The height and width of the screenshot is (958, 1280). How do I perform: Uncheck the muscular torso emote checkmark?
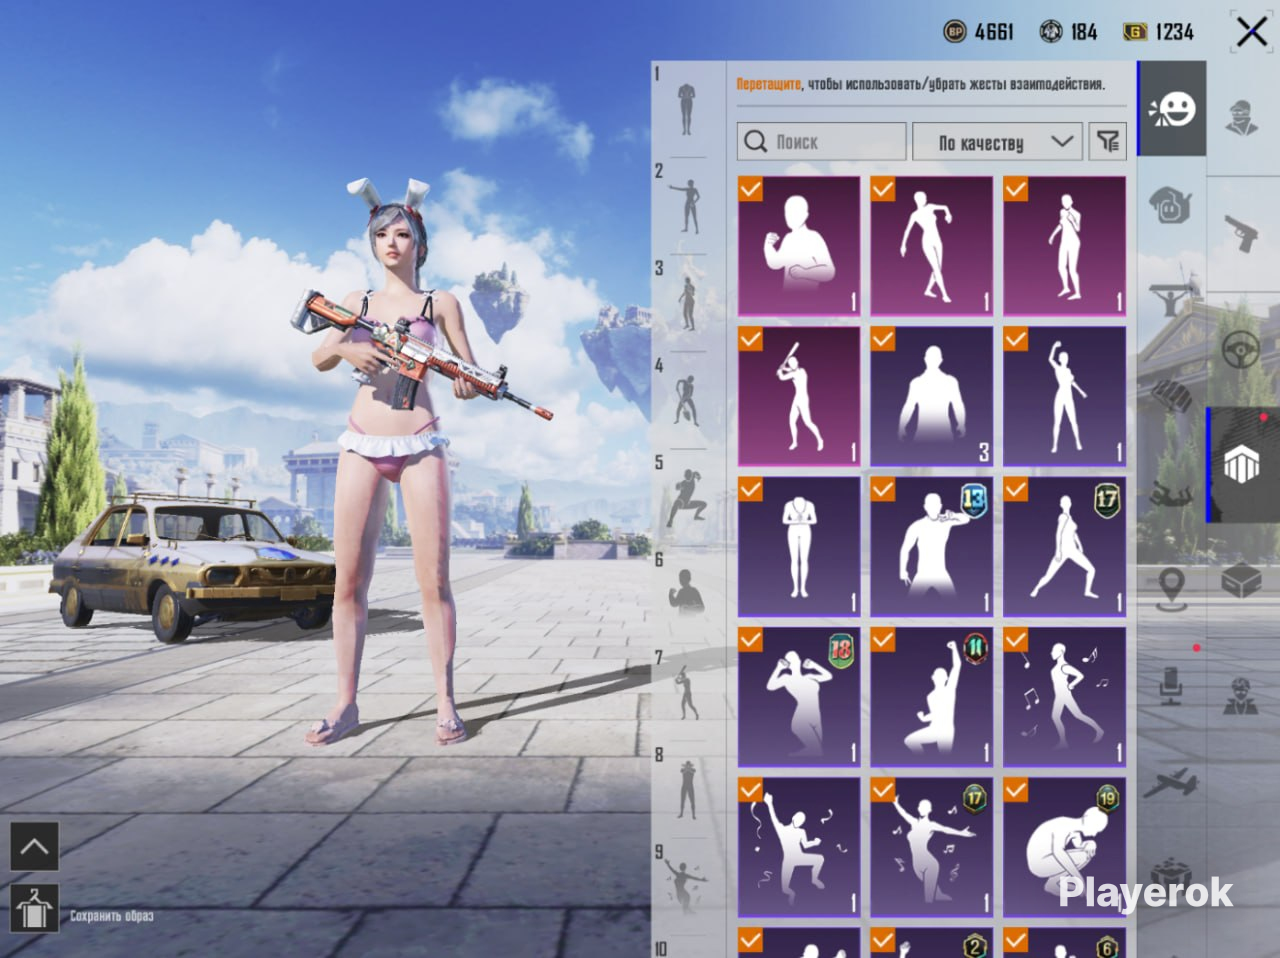pos(883,338)
